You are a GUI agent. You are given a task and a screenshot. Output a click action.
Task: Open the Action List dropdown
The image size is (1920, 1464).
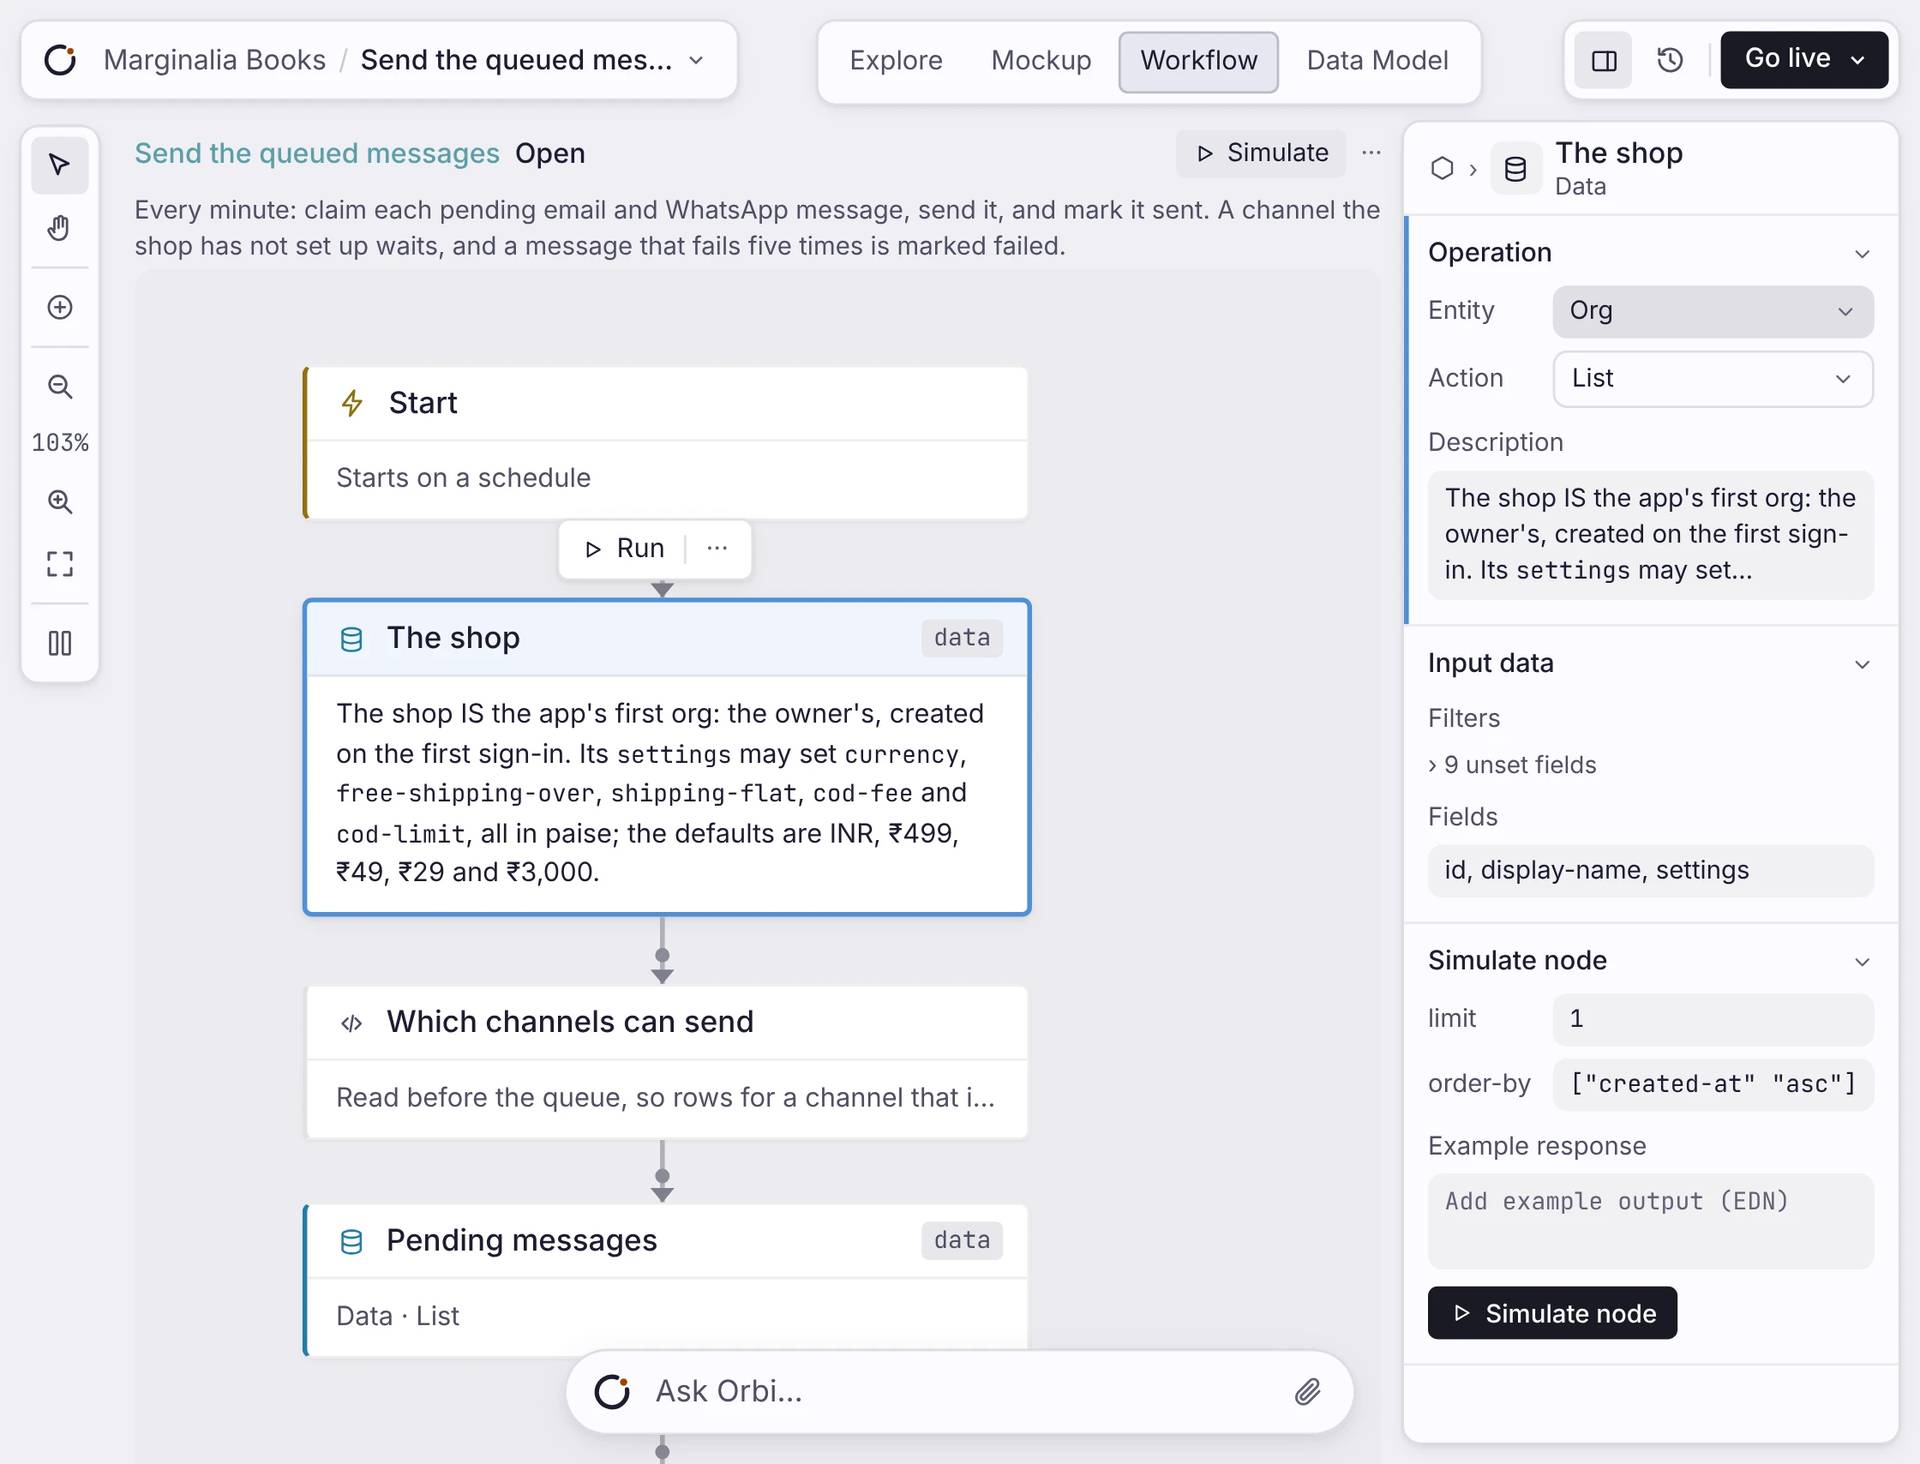[x=1713, y=379]
